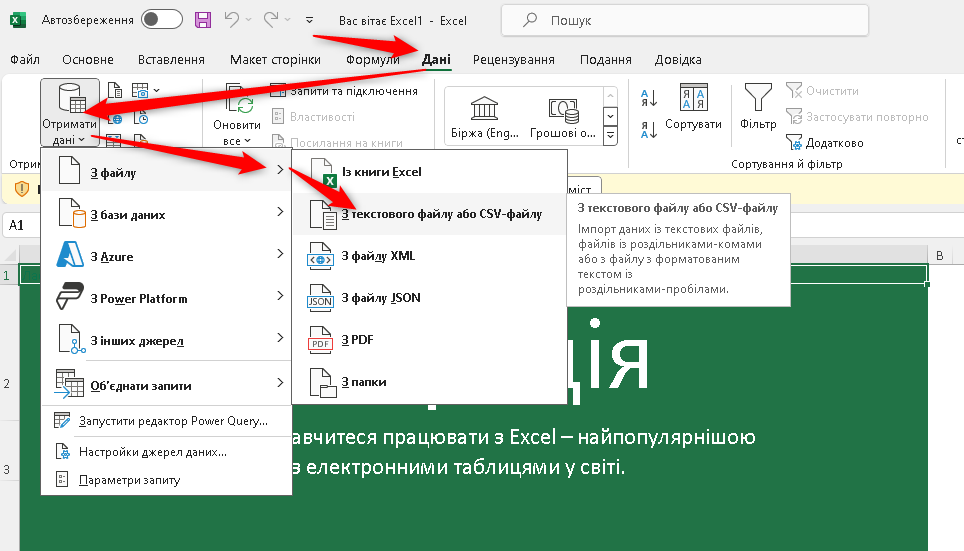Select row 2 header
Screen dimensions: 964x551
pyautogui.click(x=7, y=384)
